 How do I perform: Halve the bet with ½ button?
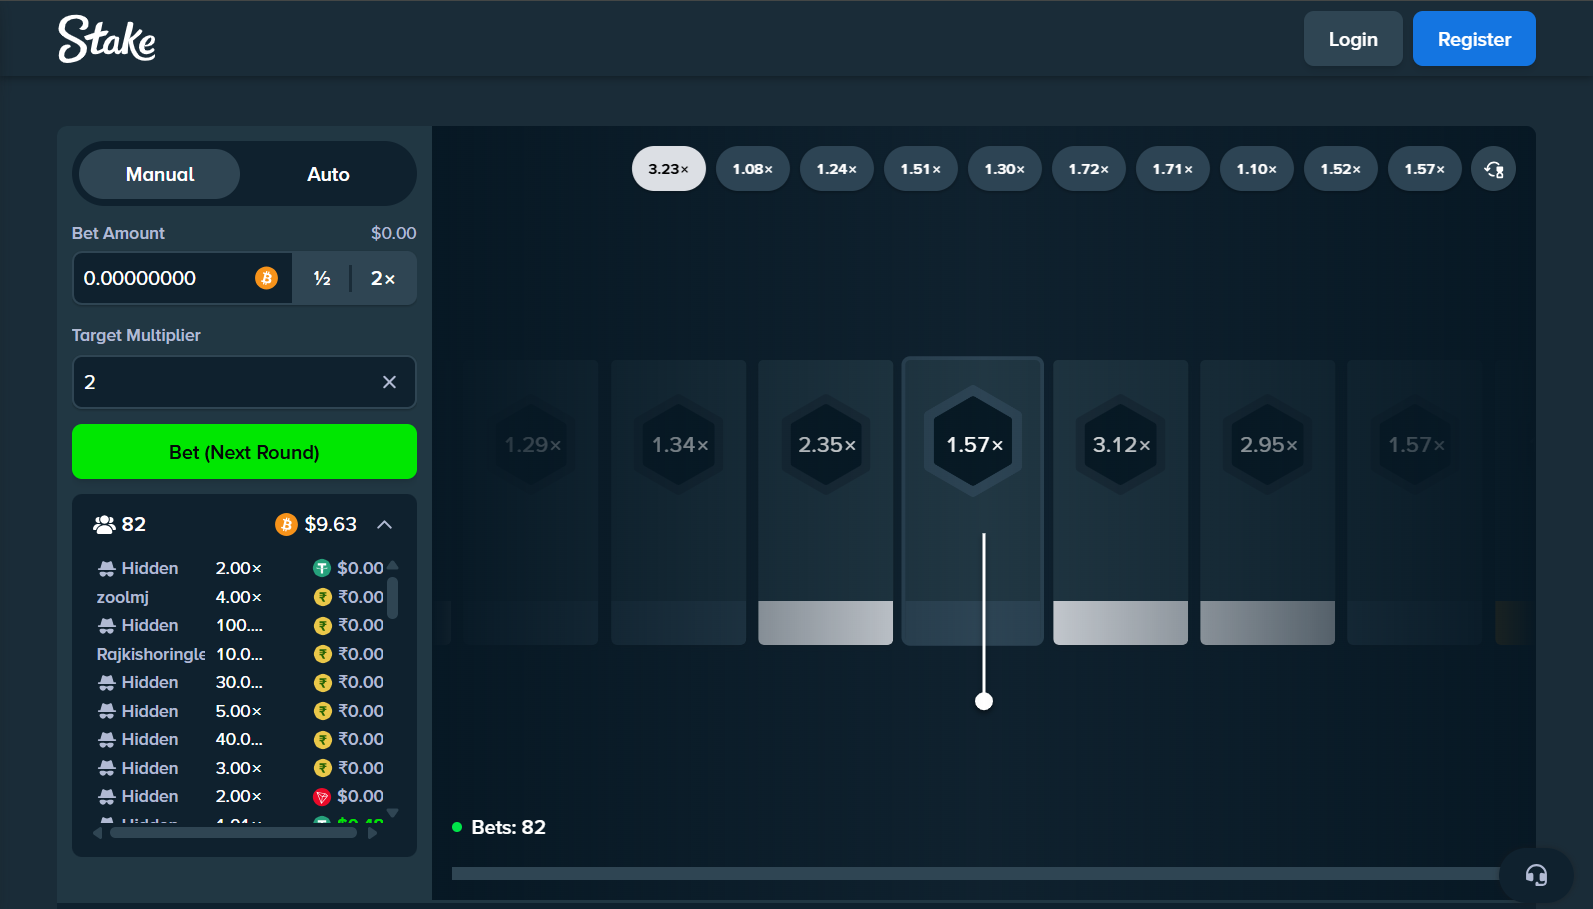[x=322, y=278]
